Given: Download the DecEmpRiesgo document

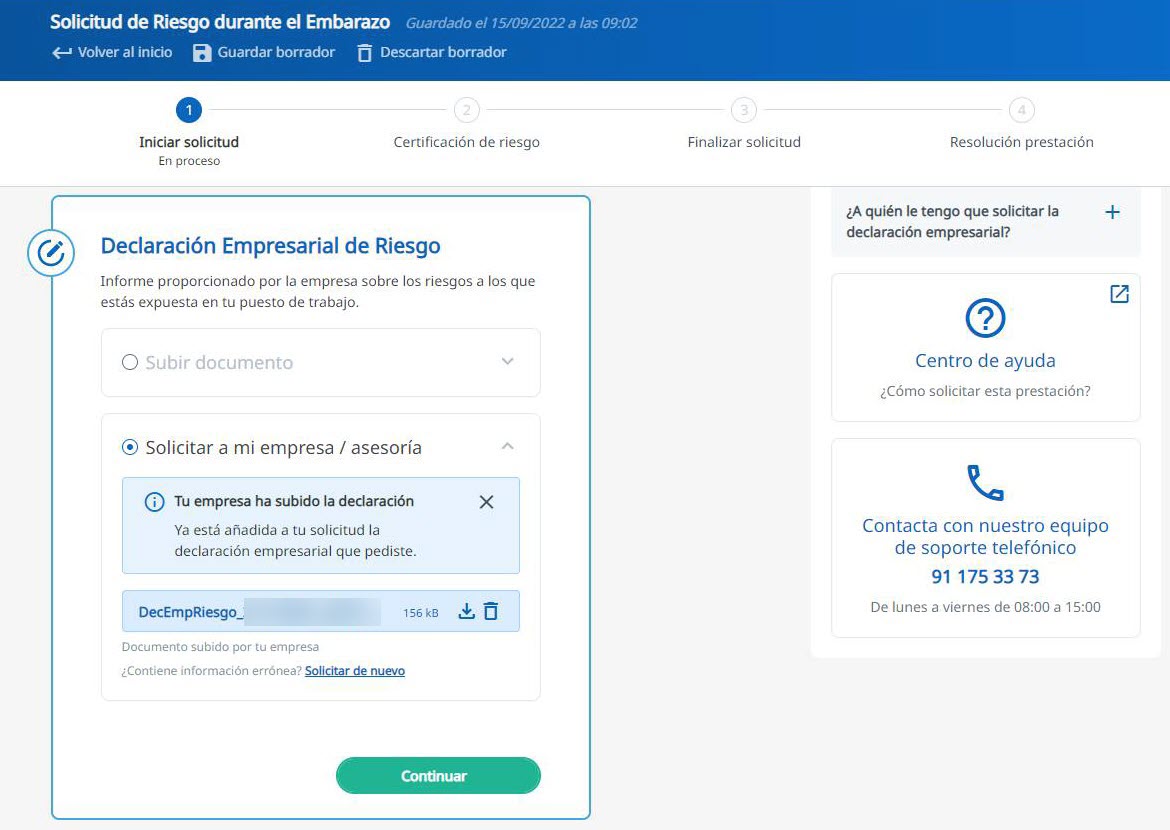Looking at the screenshot, I should pyautogui.click(x=466, y=611).
